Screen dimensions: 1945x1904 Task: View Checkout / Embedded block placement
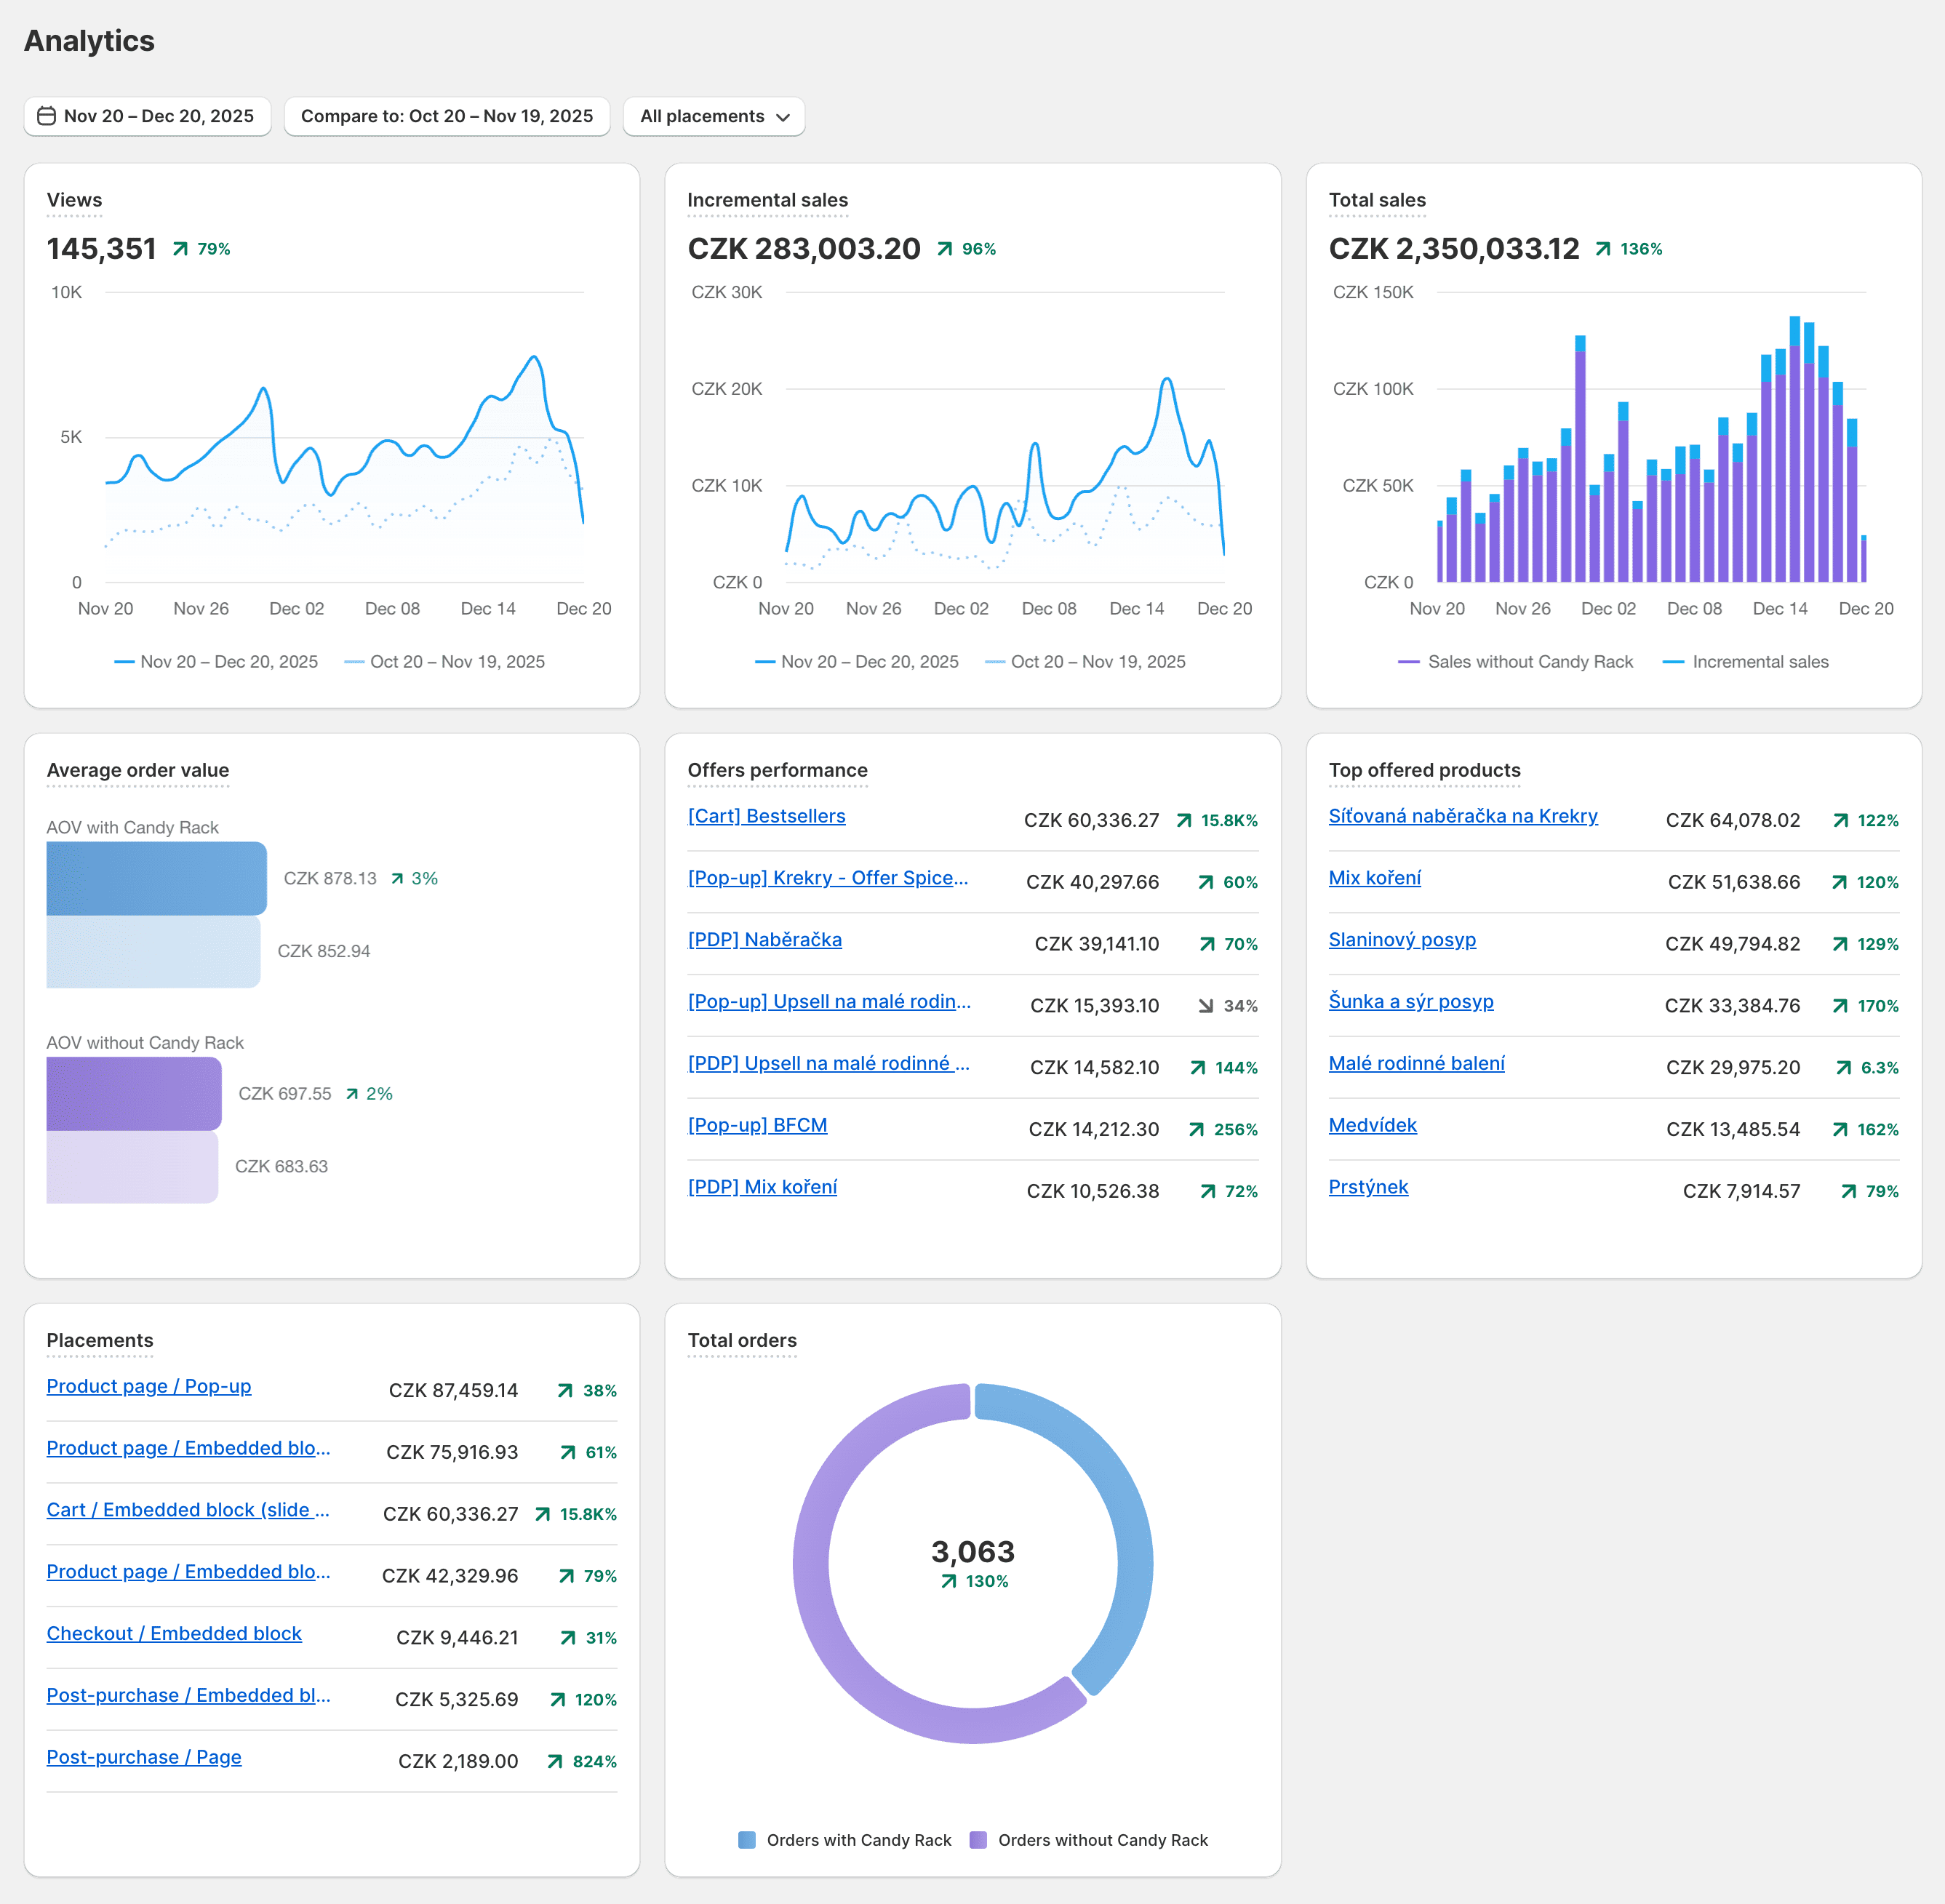coord(174,1633)
